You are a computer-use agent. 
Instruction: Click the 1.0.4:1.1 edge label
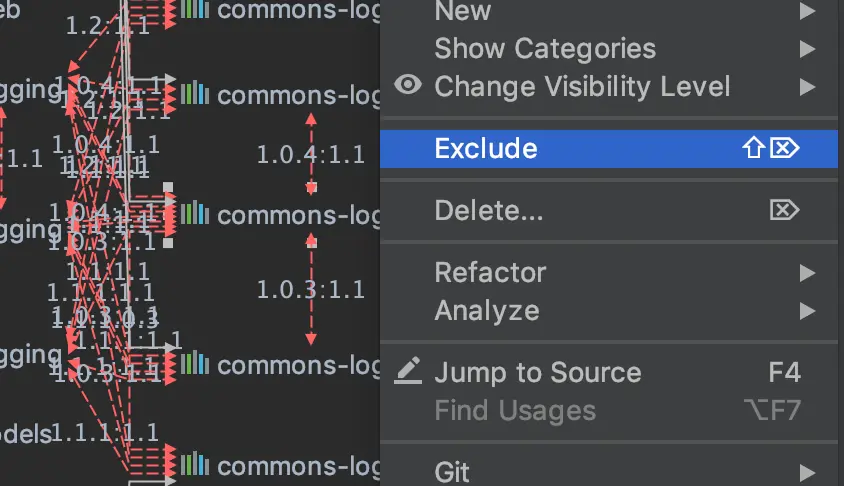pyautogui.click(x=310, y=154)
